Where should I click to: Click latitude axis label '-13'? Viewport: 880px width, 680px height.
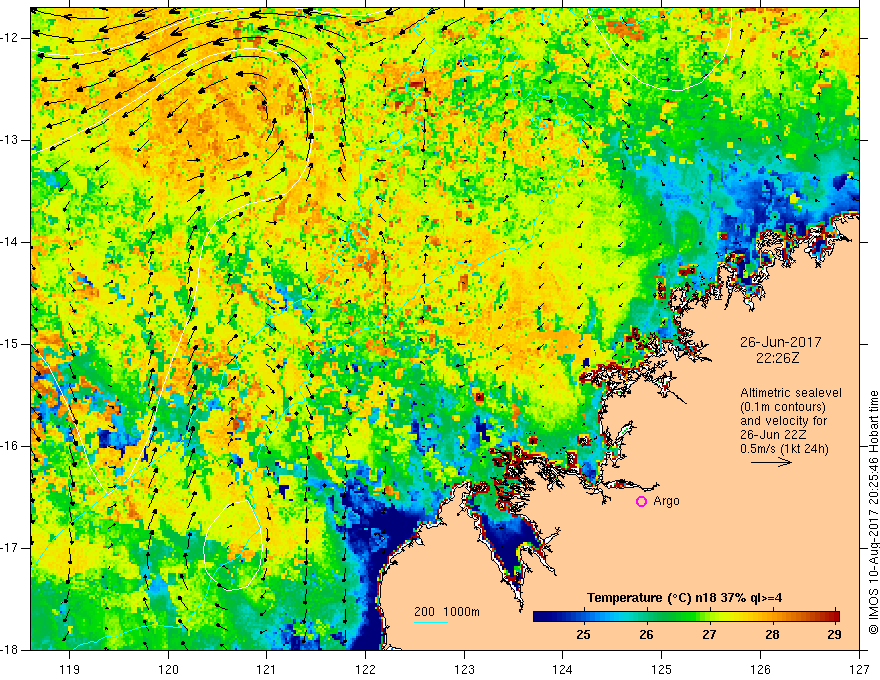point(11,140)
